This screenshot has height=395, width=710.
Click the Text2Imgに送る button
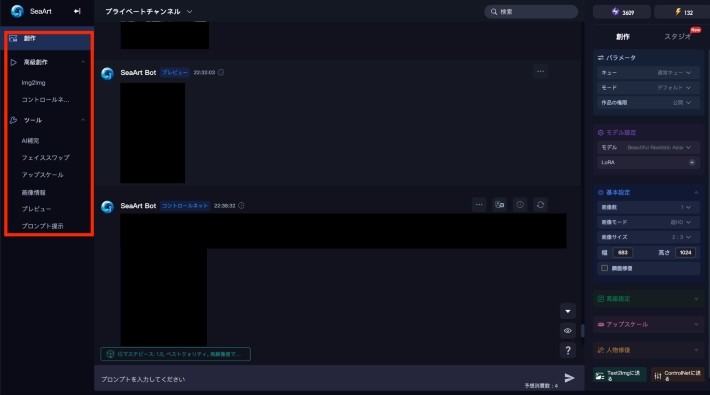(x=619, y=375)
